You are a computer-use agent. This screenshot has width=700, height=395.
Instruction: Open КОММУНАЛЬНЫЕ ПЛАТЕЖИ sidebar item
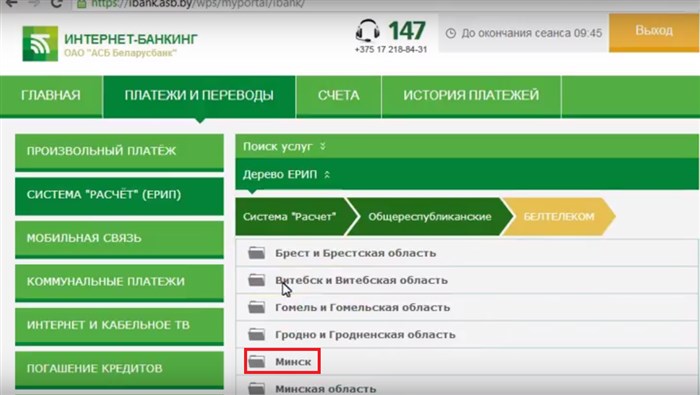(119, 282)
